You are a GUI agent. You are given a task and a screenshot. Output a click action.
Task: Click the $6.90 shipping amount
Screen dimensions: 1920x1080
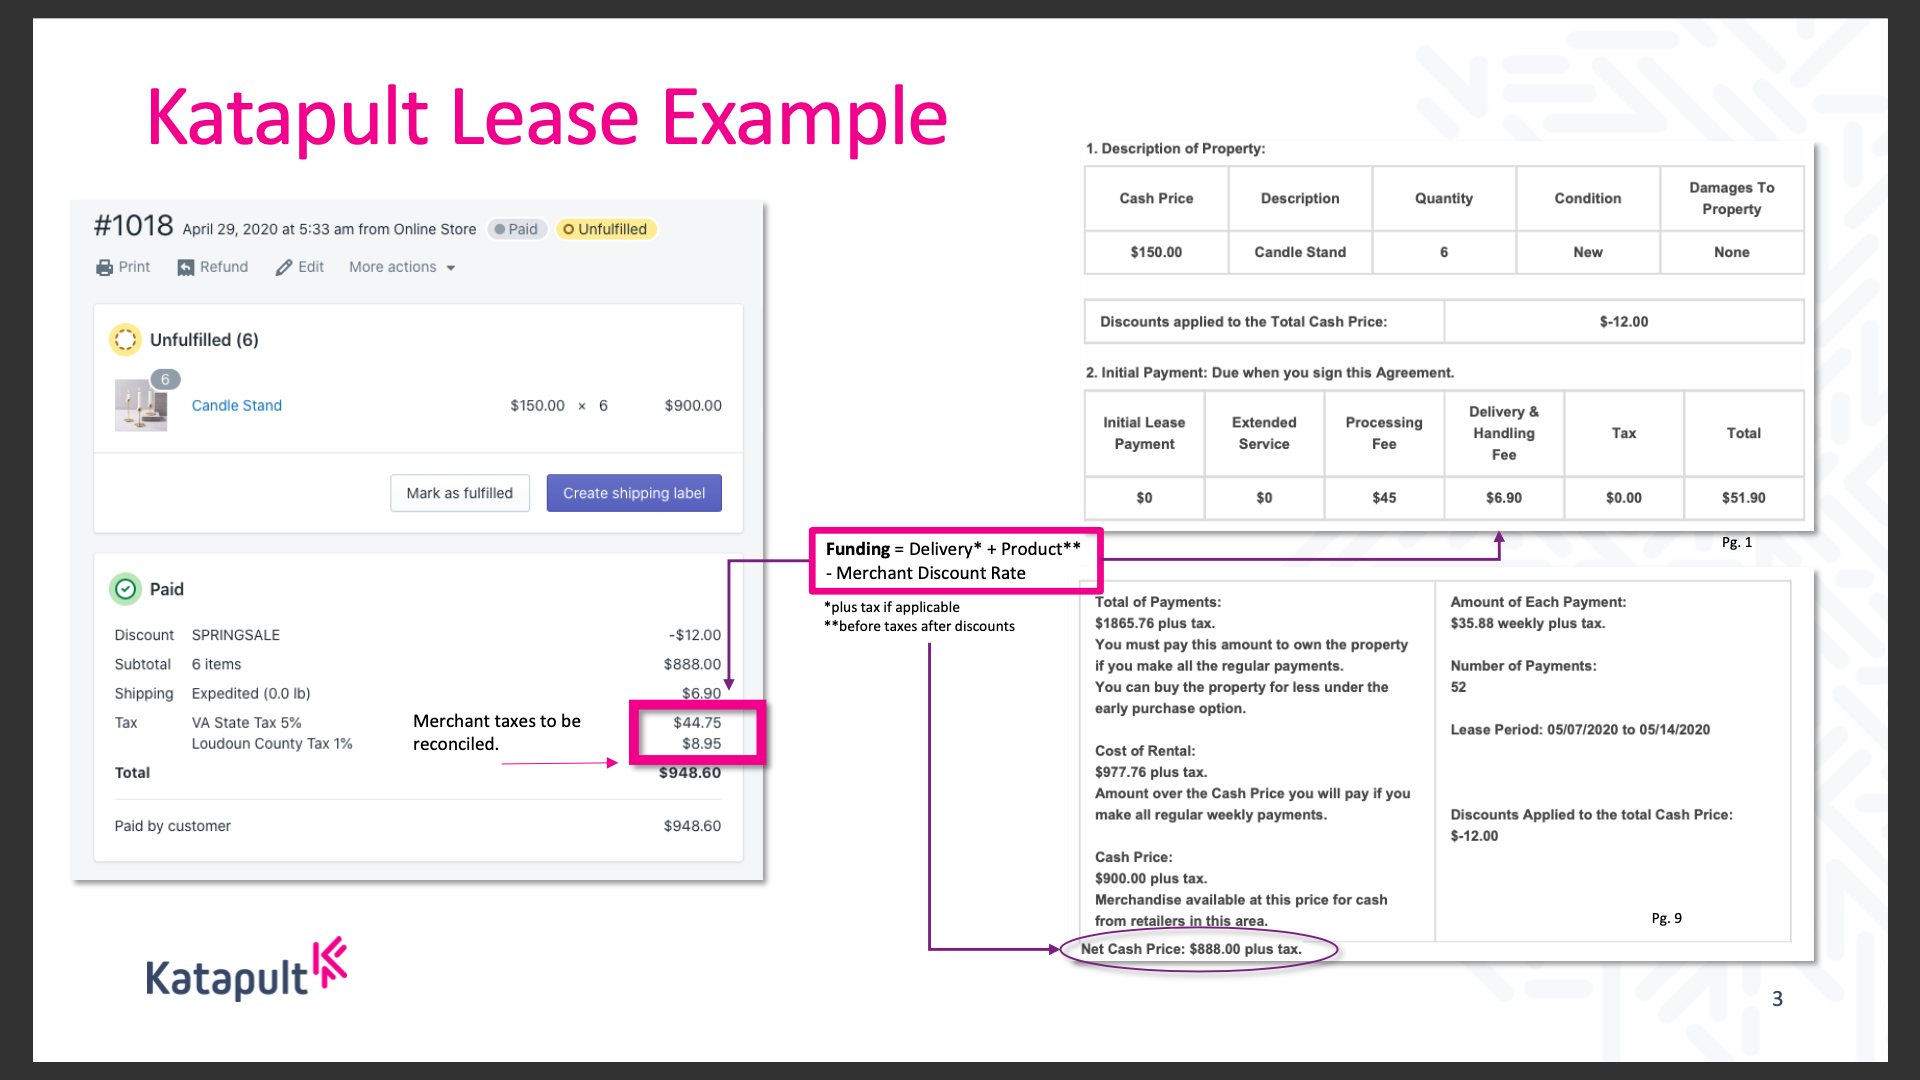coord(701,693)
